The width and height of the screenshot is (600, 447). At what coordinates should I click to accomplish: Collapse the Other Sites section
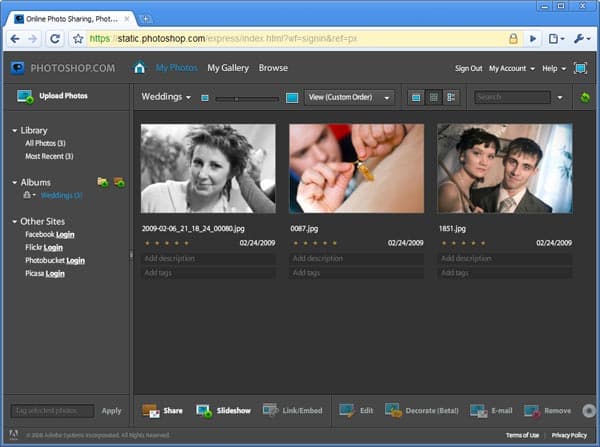[15, 222]
